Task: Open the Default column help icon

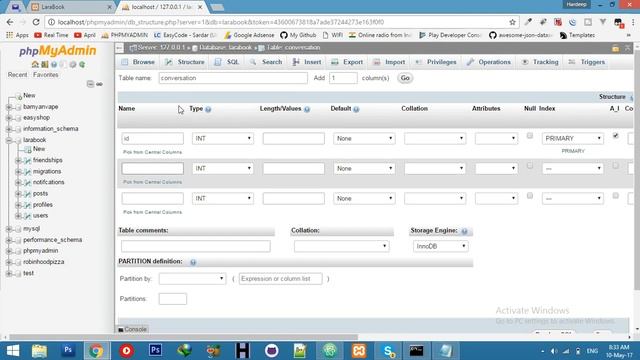Action: [x=356, y=109]
